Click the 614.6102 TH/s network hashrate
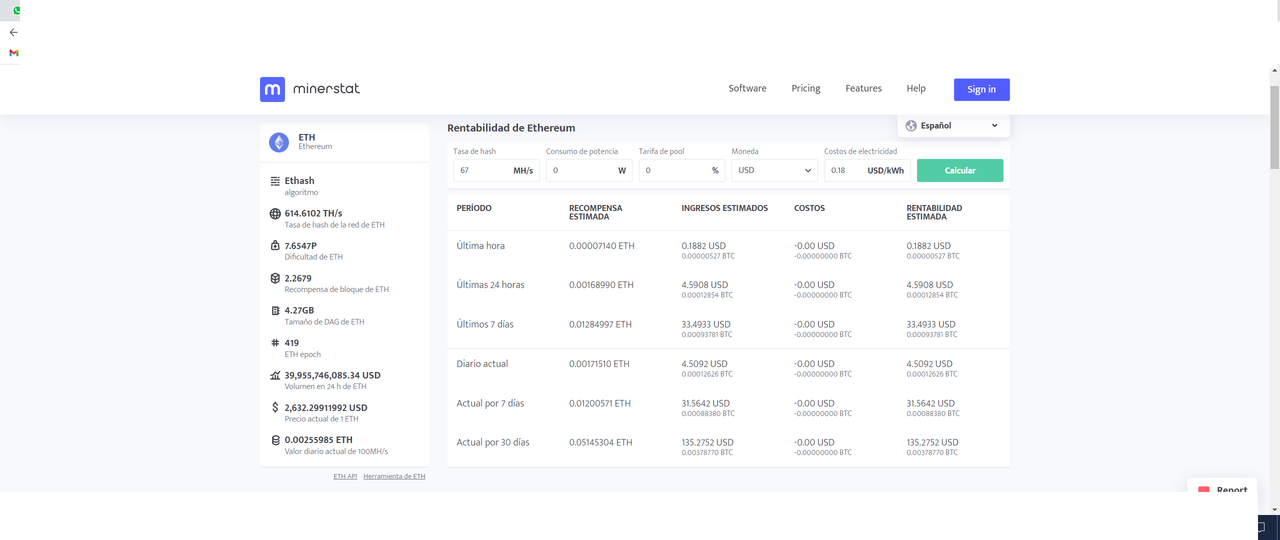Image resolution: width=1280 pixels, height=540 pixels. pos(313,214)
